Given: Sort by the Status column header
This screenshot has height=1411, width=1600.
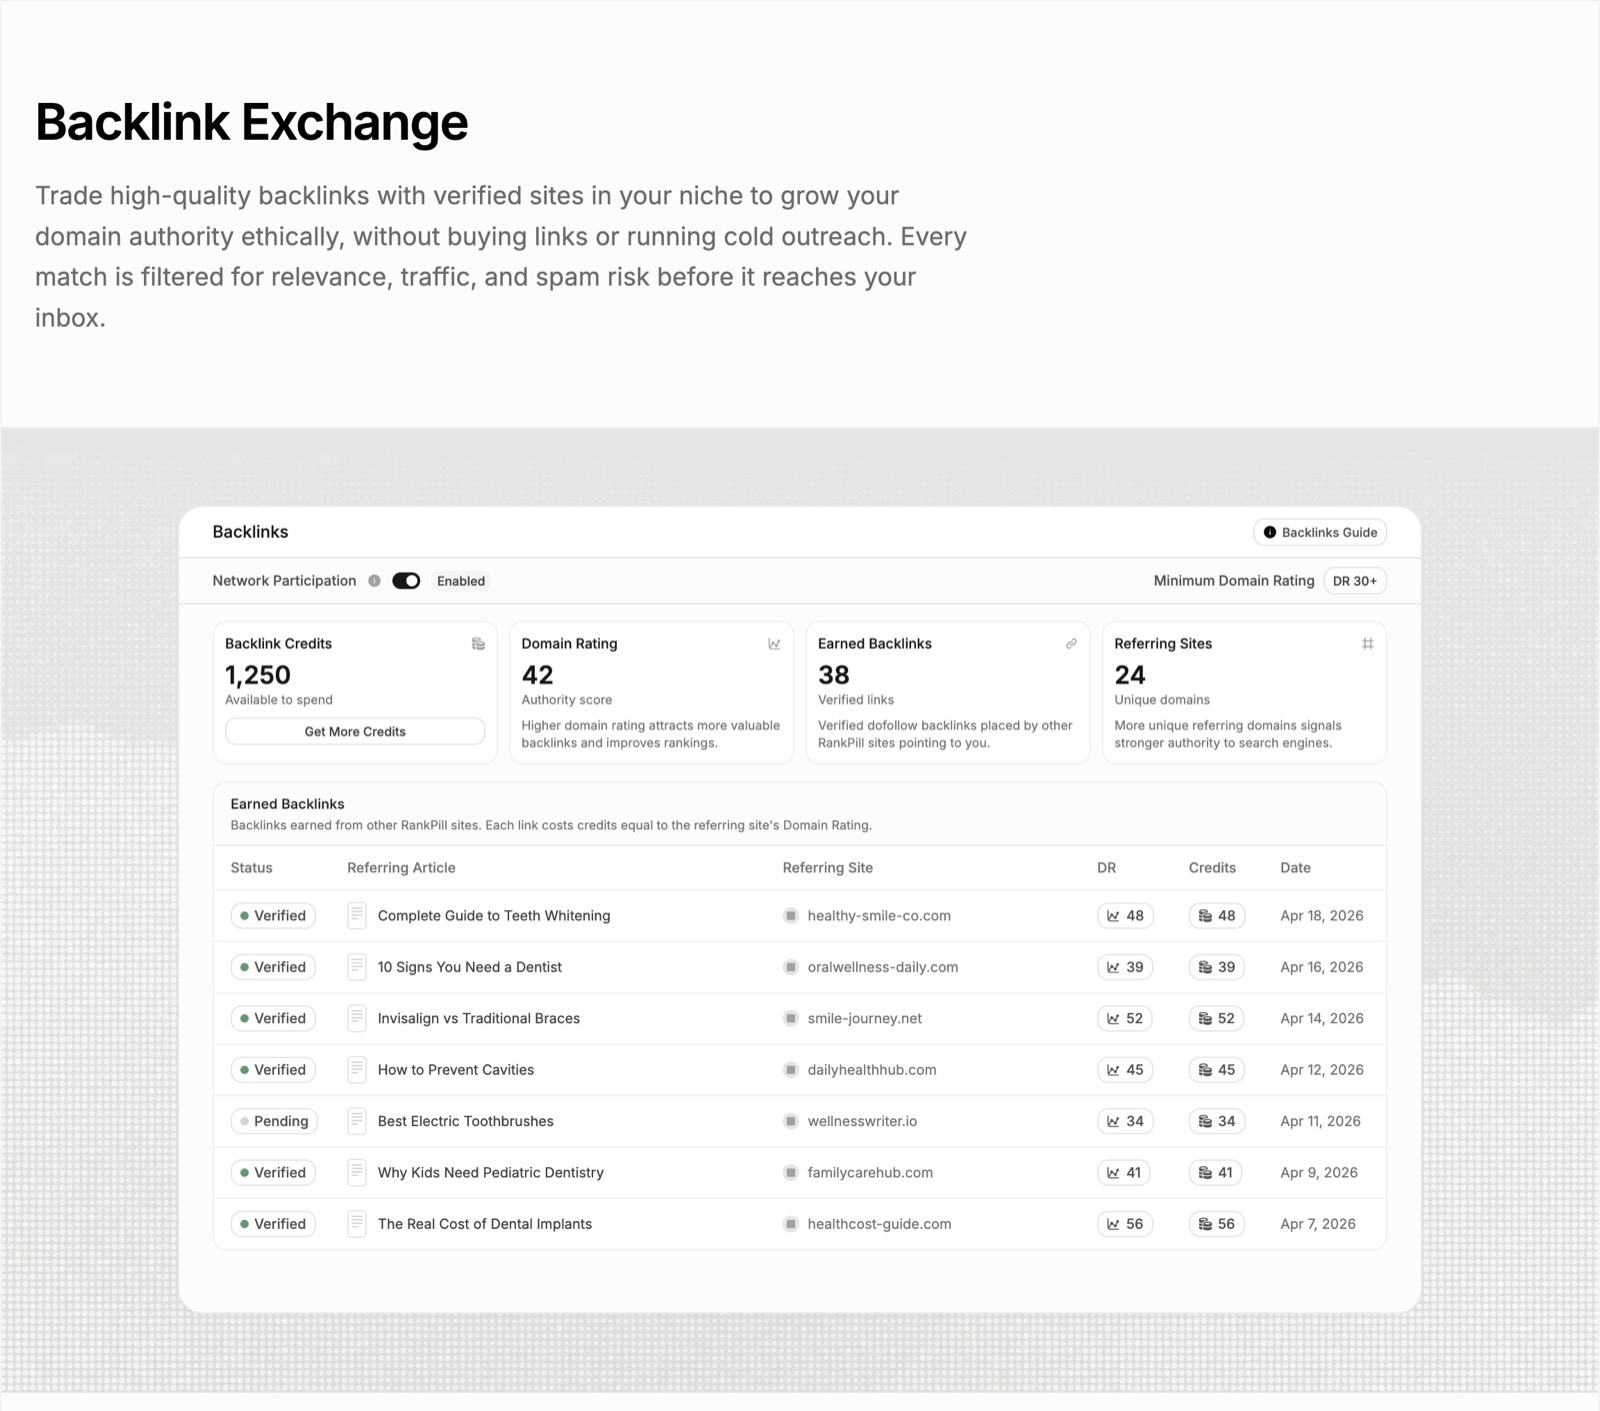Looking at the screenshot, I should tap(251, 868).
